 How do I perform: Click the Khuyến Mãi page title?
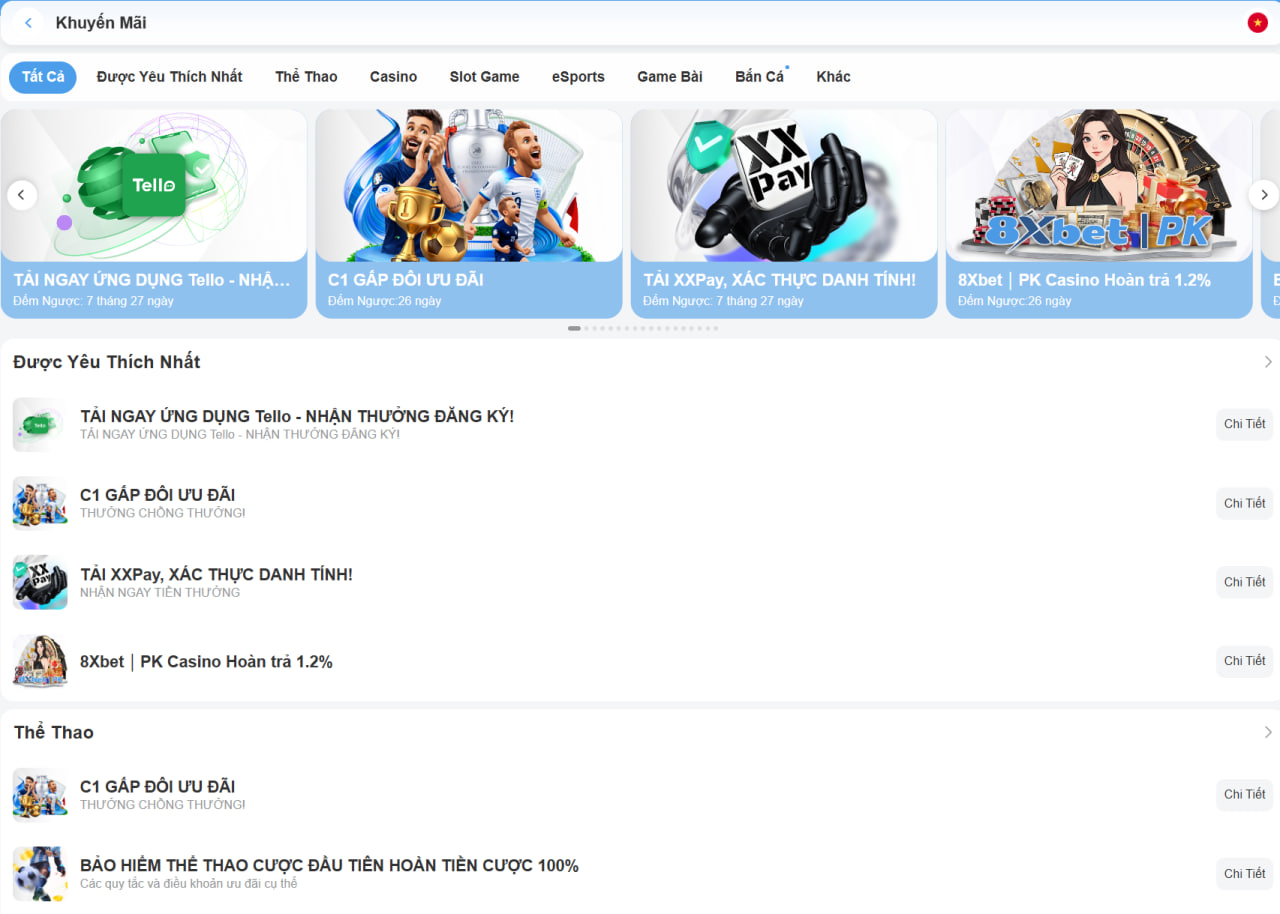pos(101,23)
